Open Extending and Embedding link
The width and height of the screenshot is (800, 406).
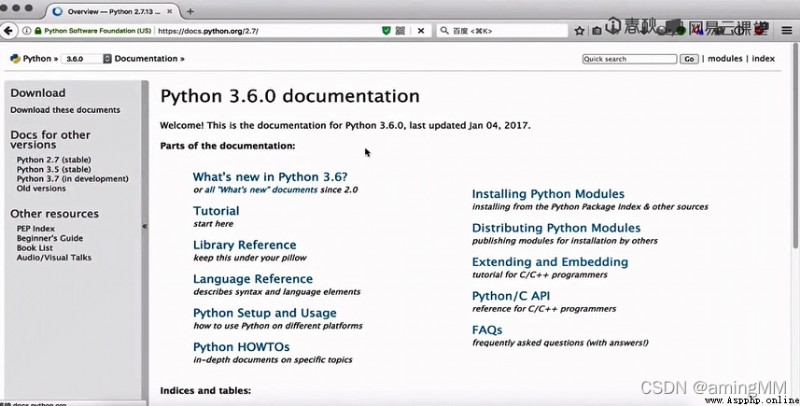[550, 262]
